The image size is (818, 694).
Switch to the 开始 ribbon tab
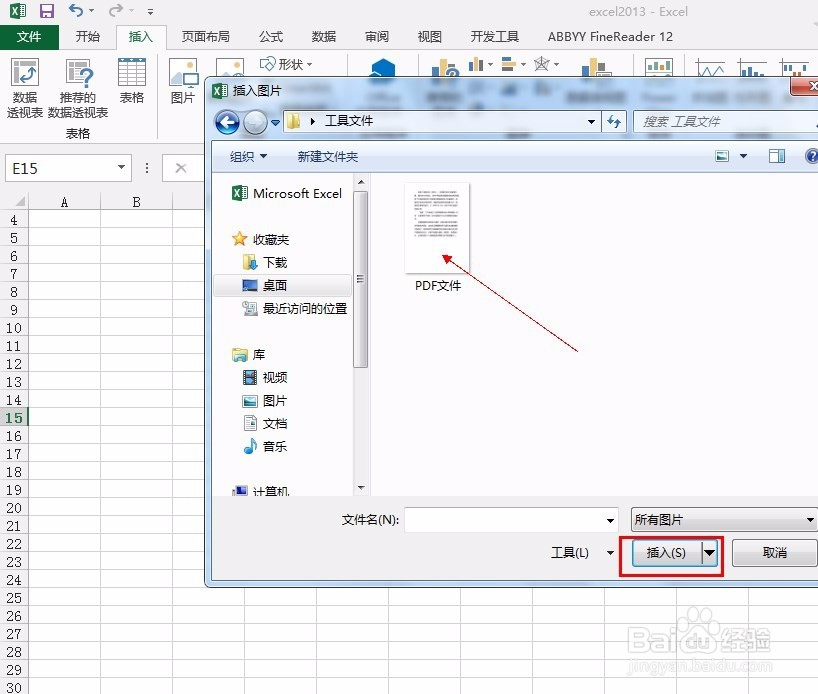coord(88,37)
